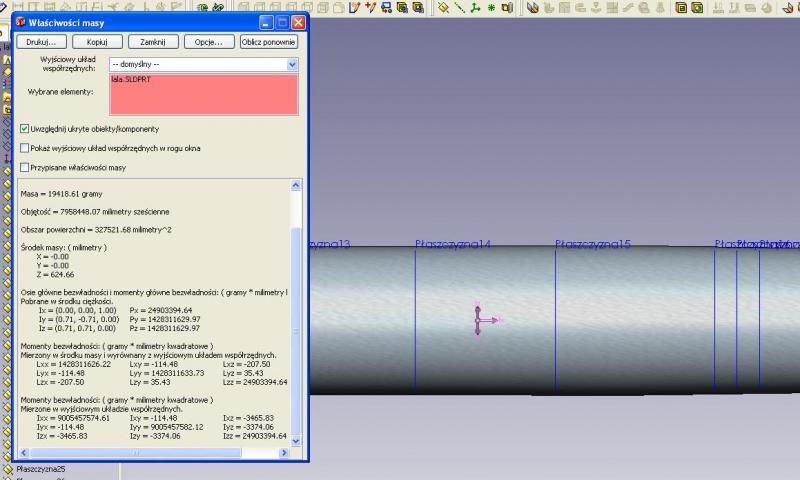Click the Opcje... button
This screenshot has width=800, height=480.
pyautogui.click(x=209, y=42)
